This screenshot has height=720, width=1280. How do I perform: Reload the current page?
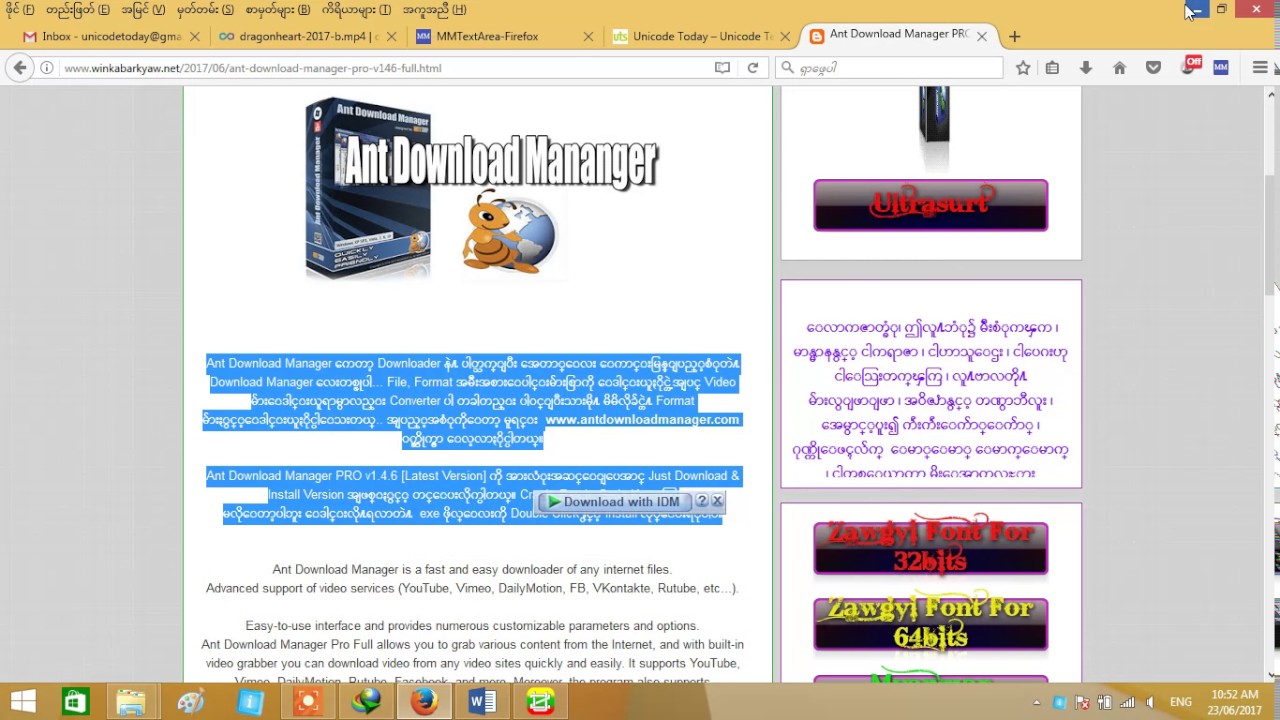(753, 68)
